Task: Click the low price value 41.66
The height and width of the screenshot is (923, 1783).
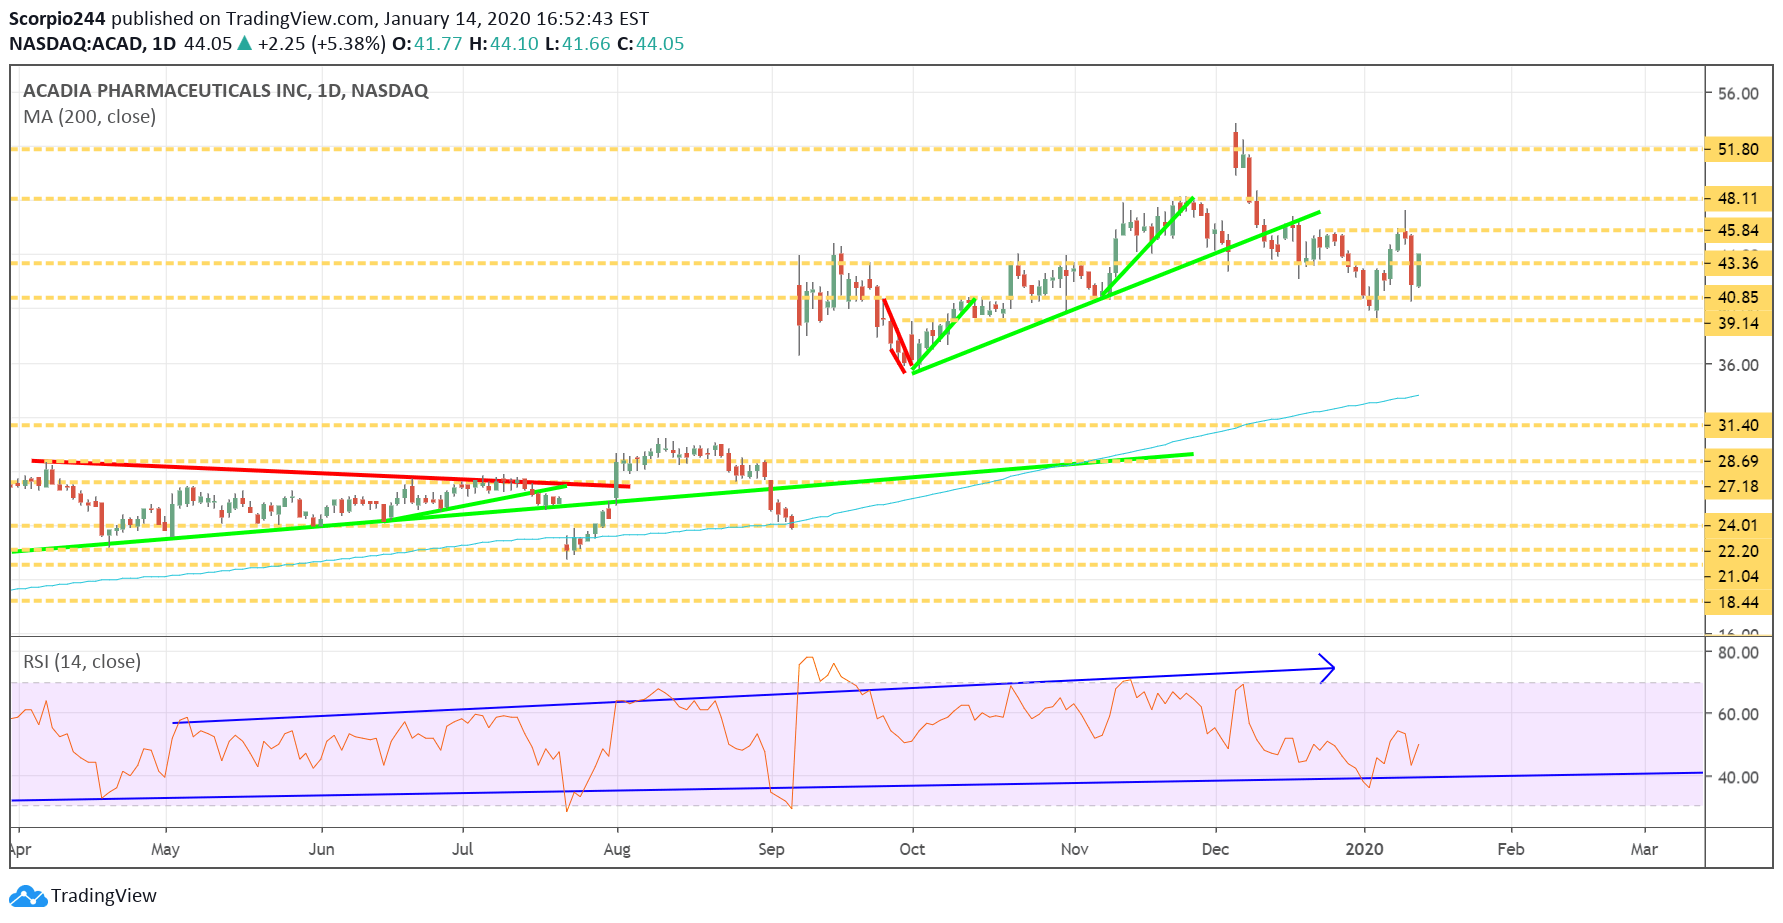Action: point(586,44)
